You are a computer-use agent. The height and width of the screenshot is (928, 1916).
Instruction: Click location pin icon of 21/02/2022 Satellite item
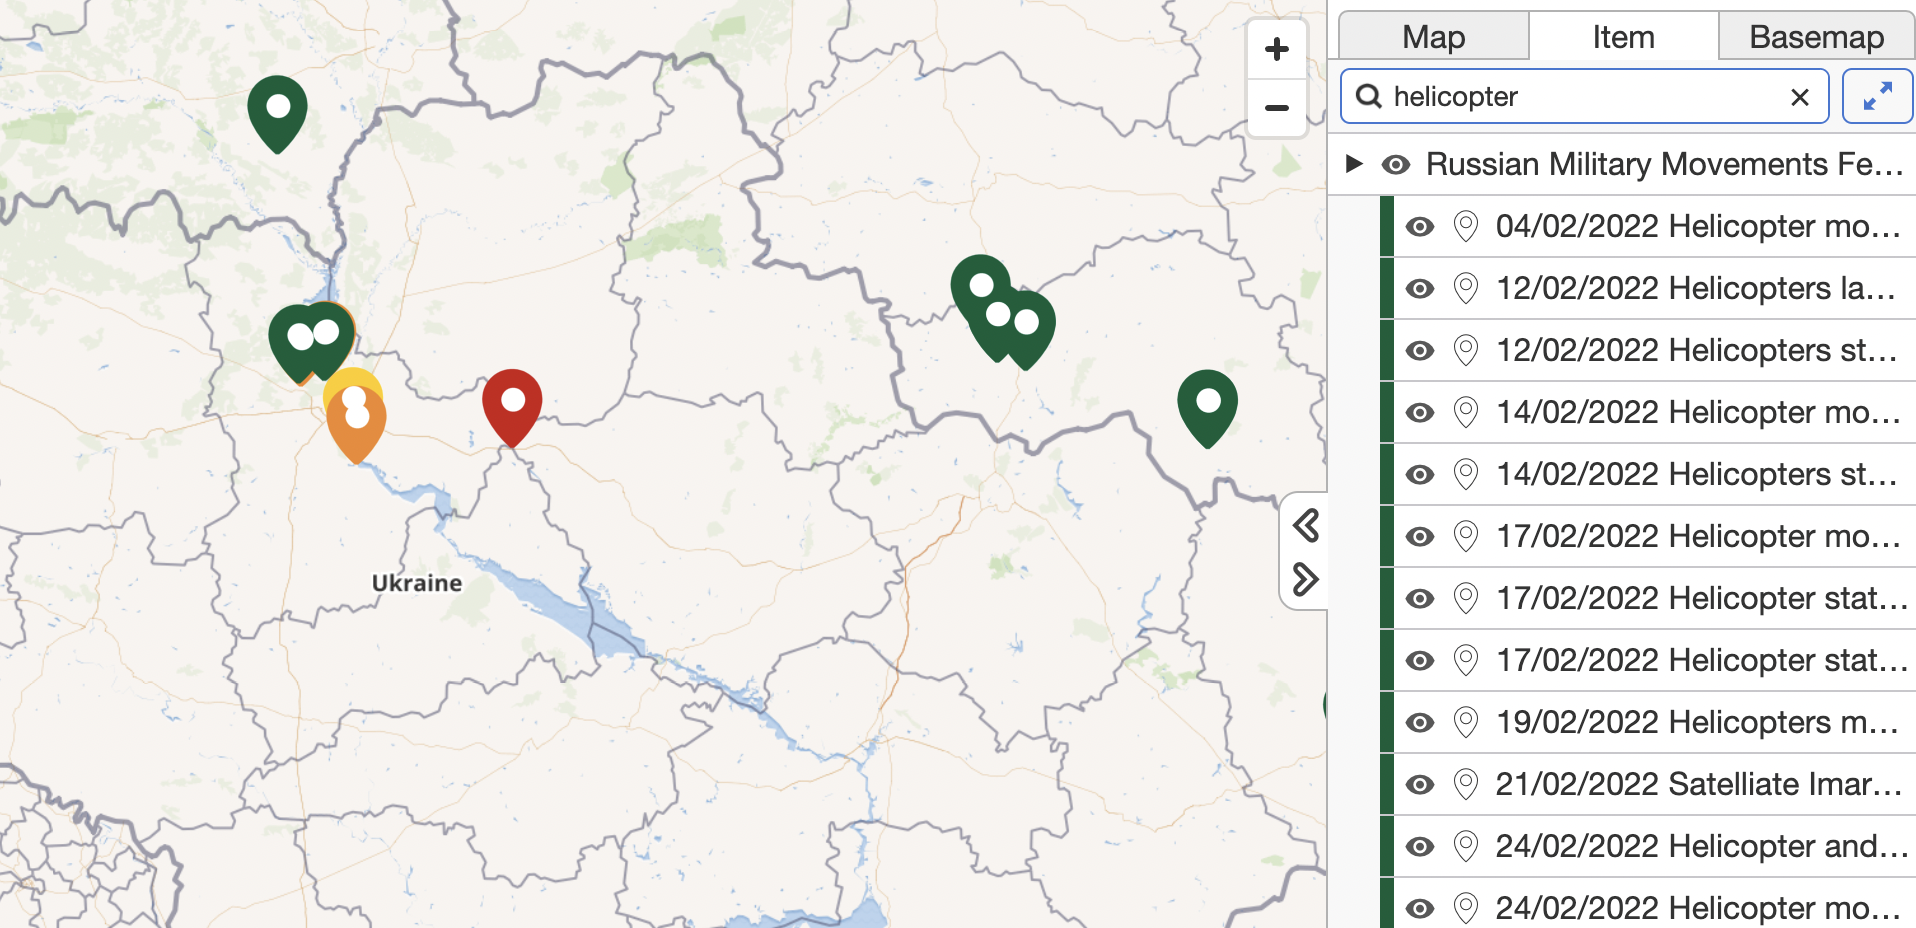coord(1465,785)
